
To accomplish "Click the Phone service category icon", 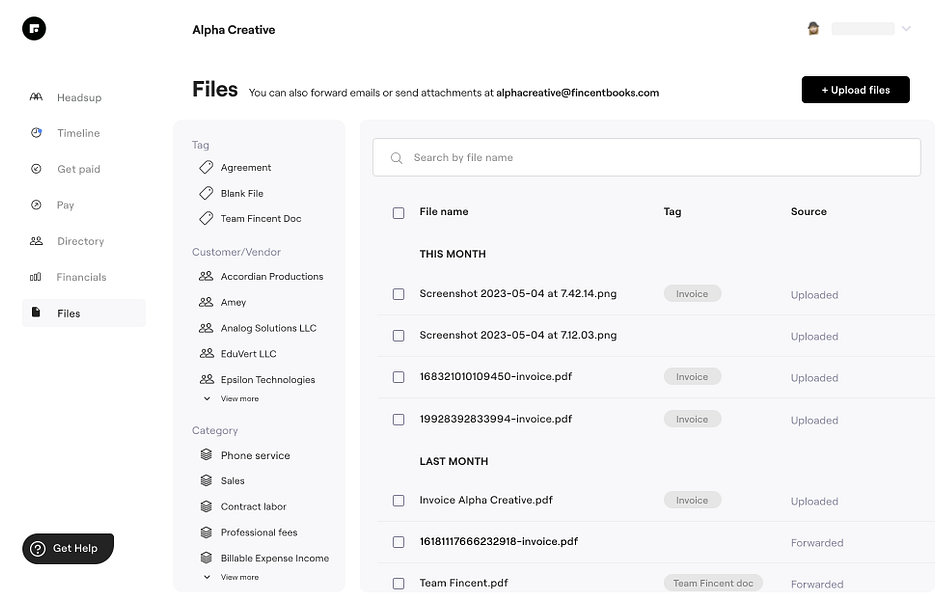I will (x=206, y=455).
